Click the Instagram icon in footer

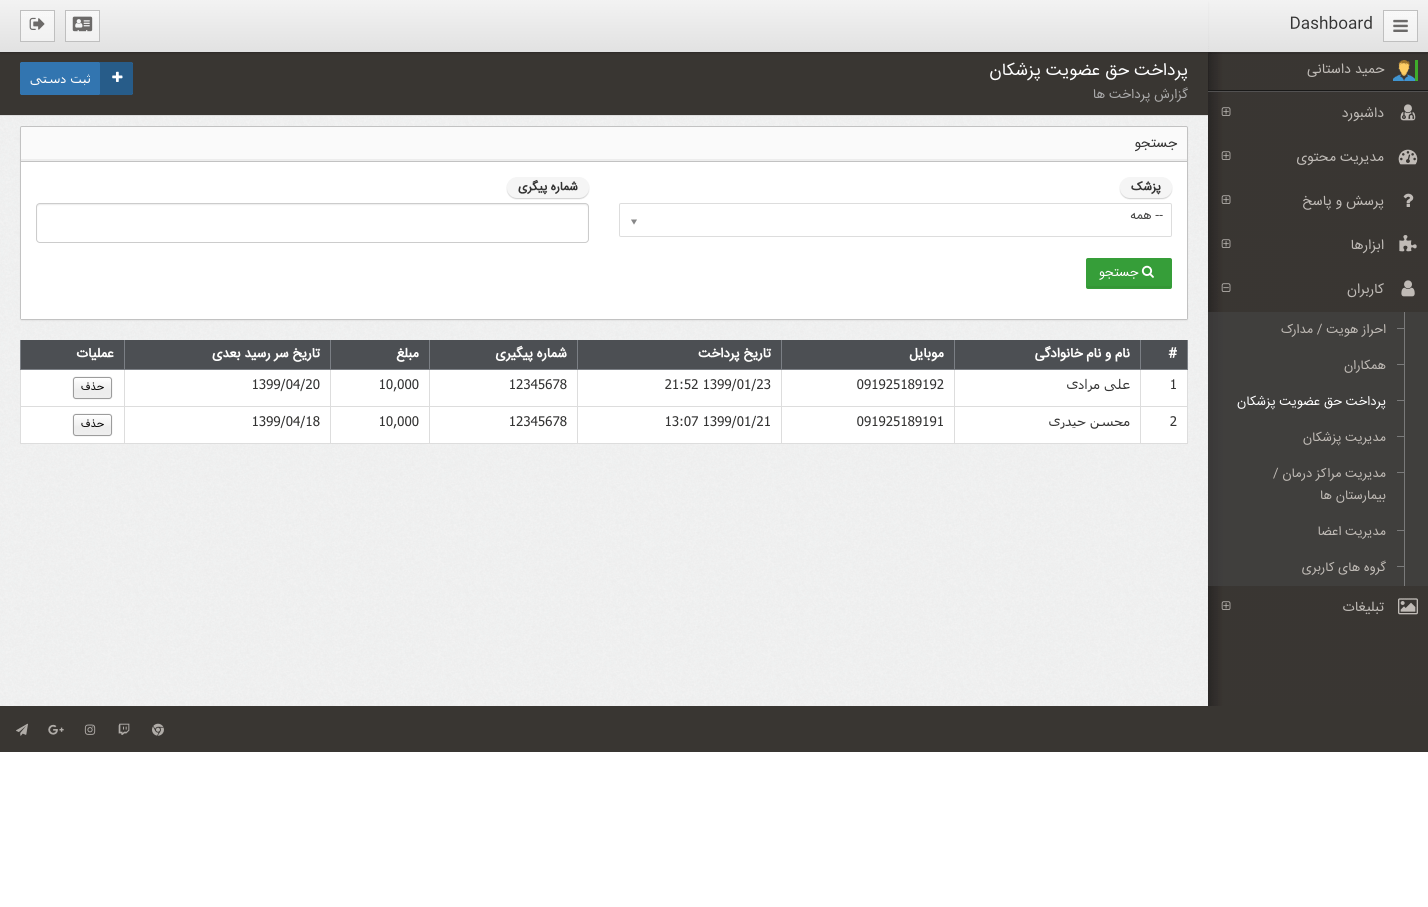tap(90, 730)
